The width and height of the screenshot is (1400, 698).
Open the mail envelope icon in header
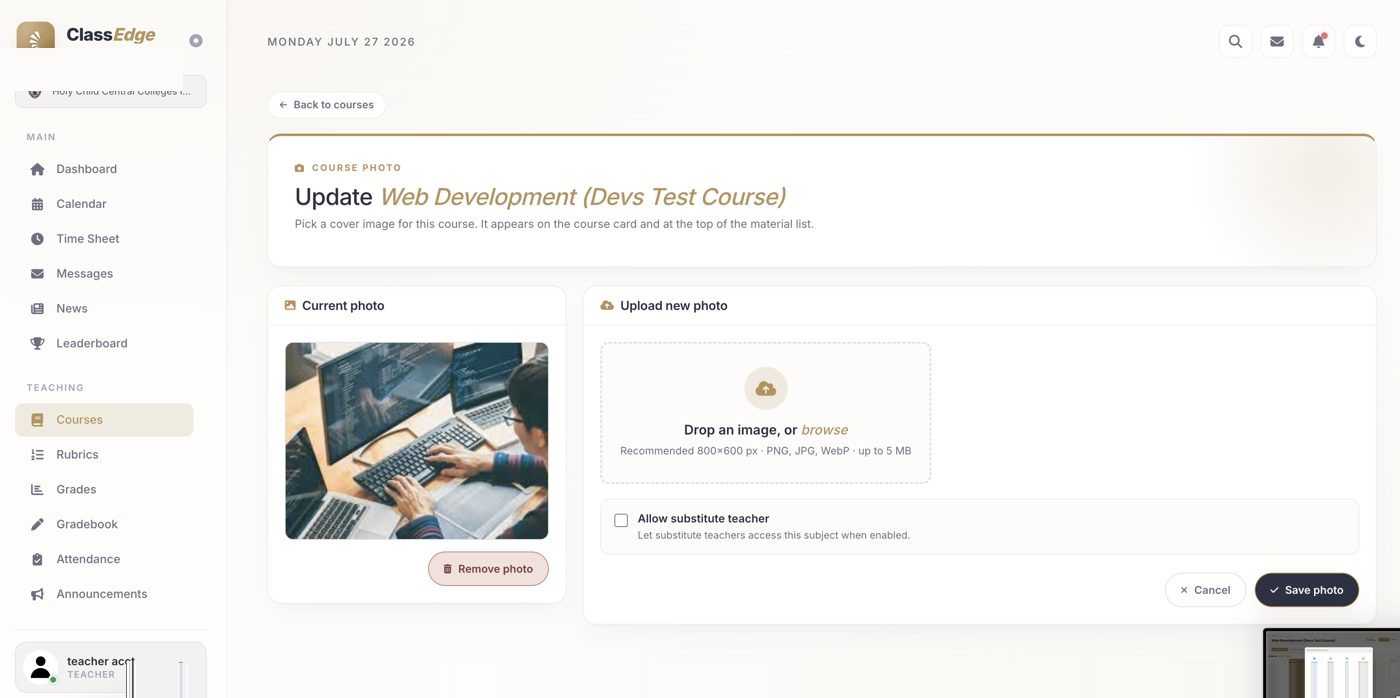pos(1277,41)
